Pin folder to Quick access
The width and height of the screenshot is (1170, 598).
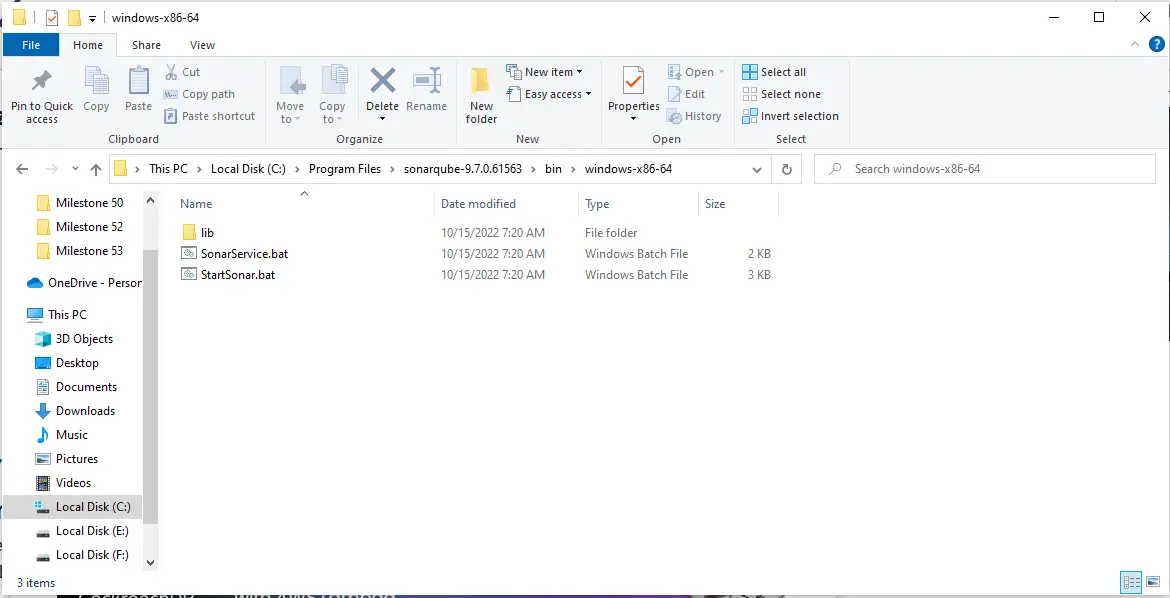pos(42,96)
